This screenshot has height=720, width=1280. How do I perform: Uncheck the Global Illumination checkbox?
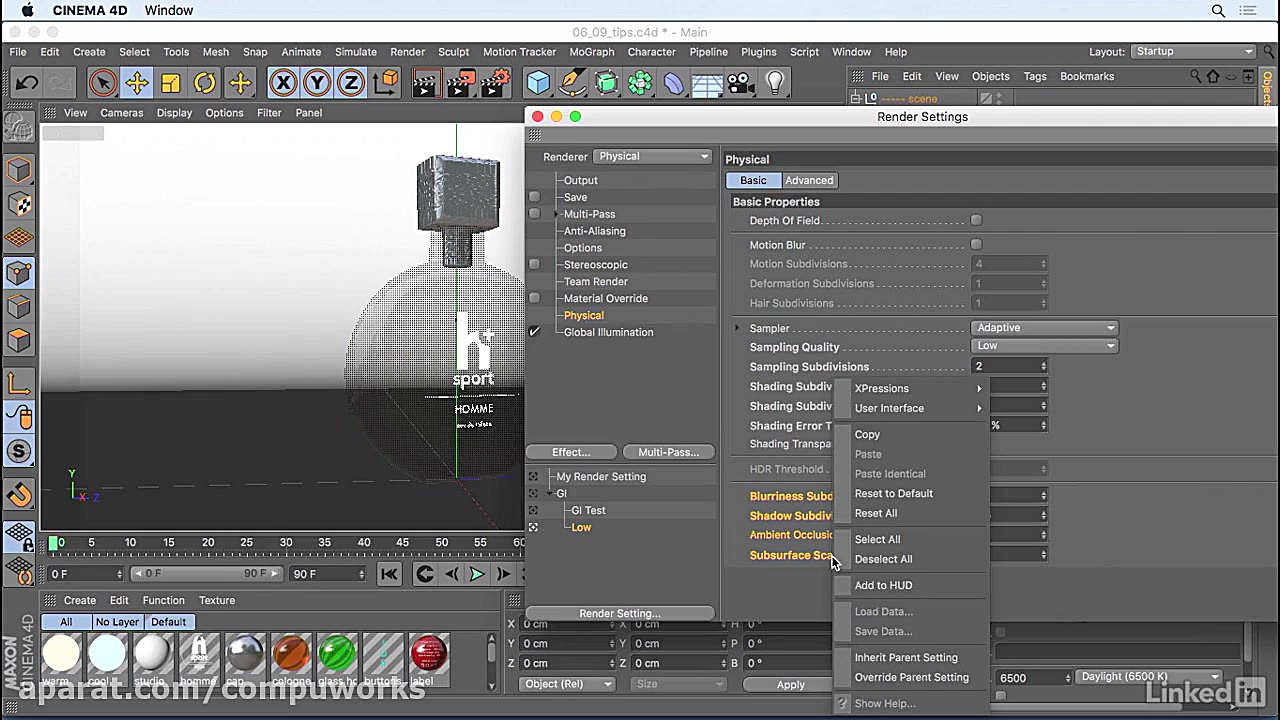[x=534, y=332]
